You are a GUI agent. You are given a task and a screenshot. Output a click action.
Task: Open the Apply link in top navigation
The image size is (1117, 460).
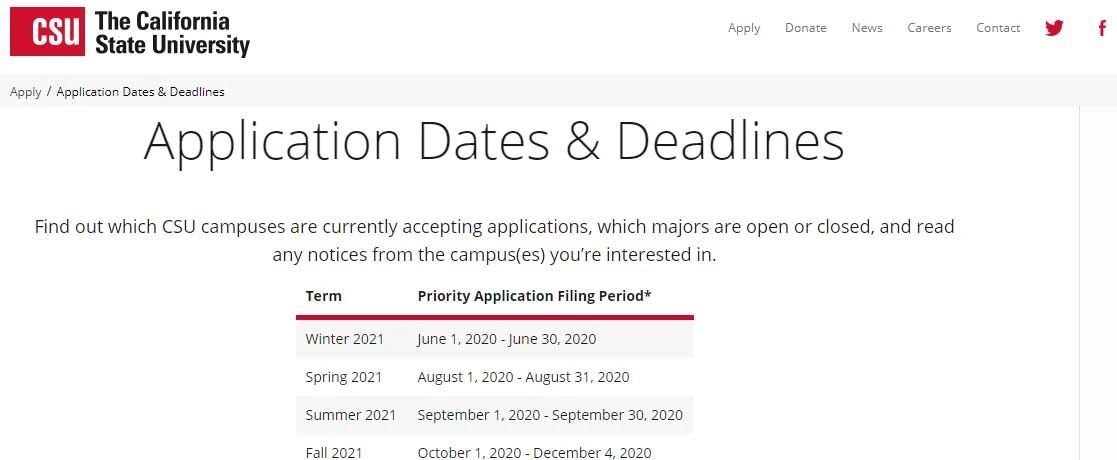pyautogui.click(x=744, y=28)
